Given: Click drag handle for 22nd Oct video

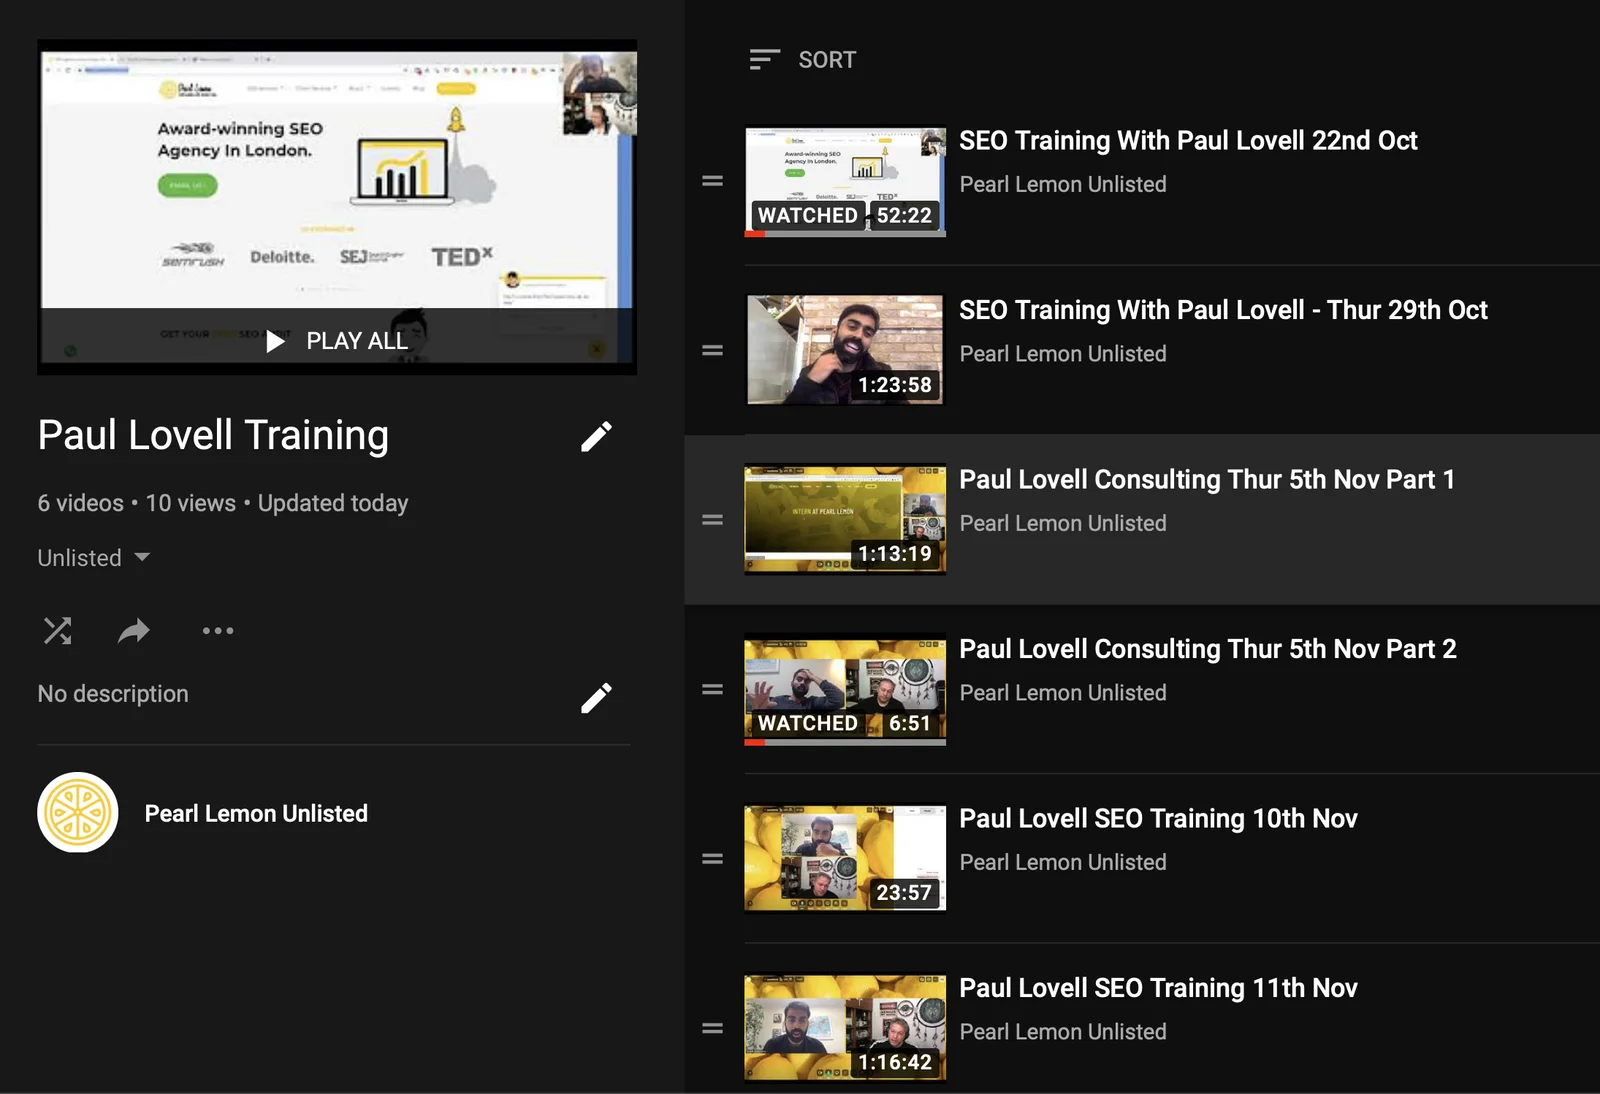Looking at the screenshot, I should [x=712, y=181].
